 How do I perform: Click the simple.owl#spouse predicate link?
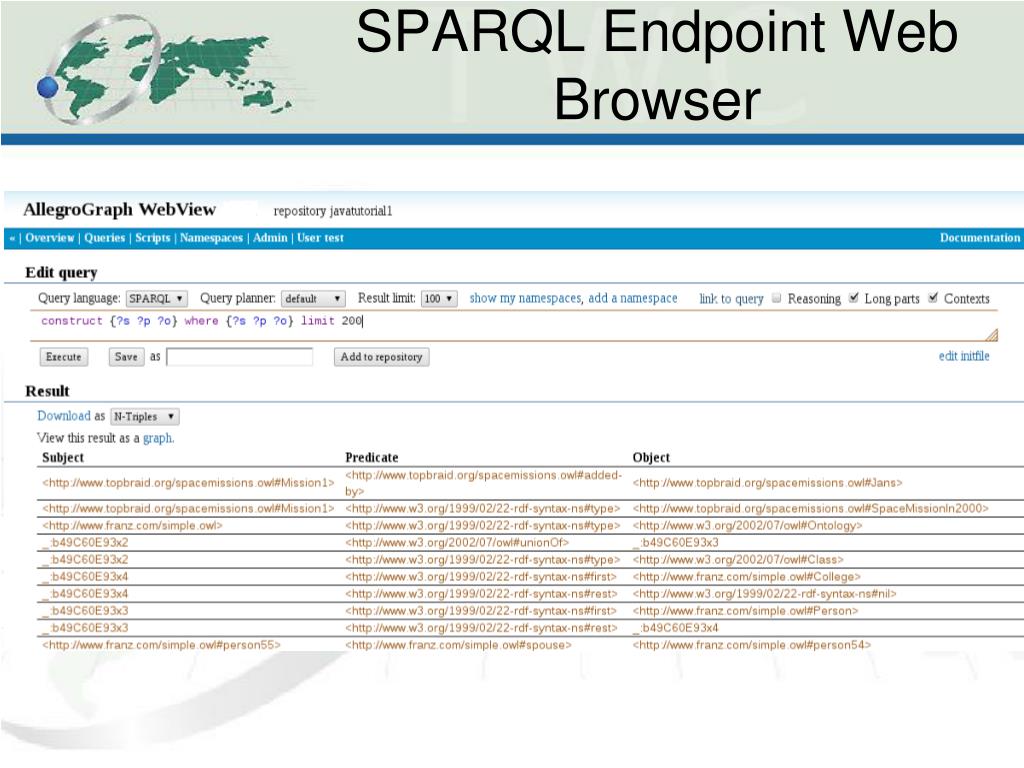tap(458, 645)
